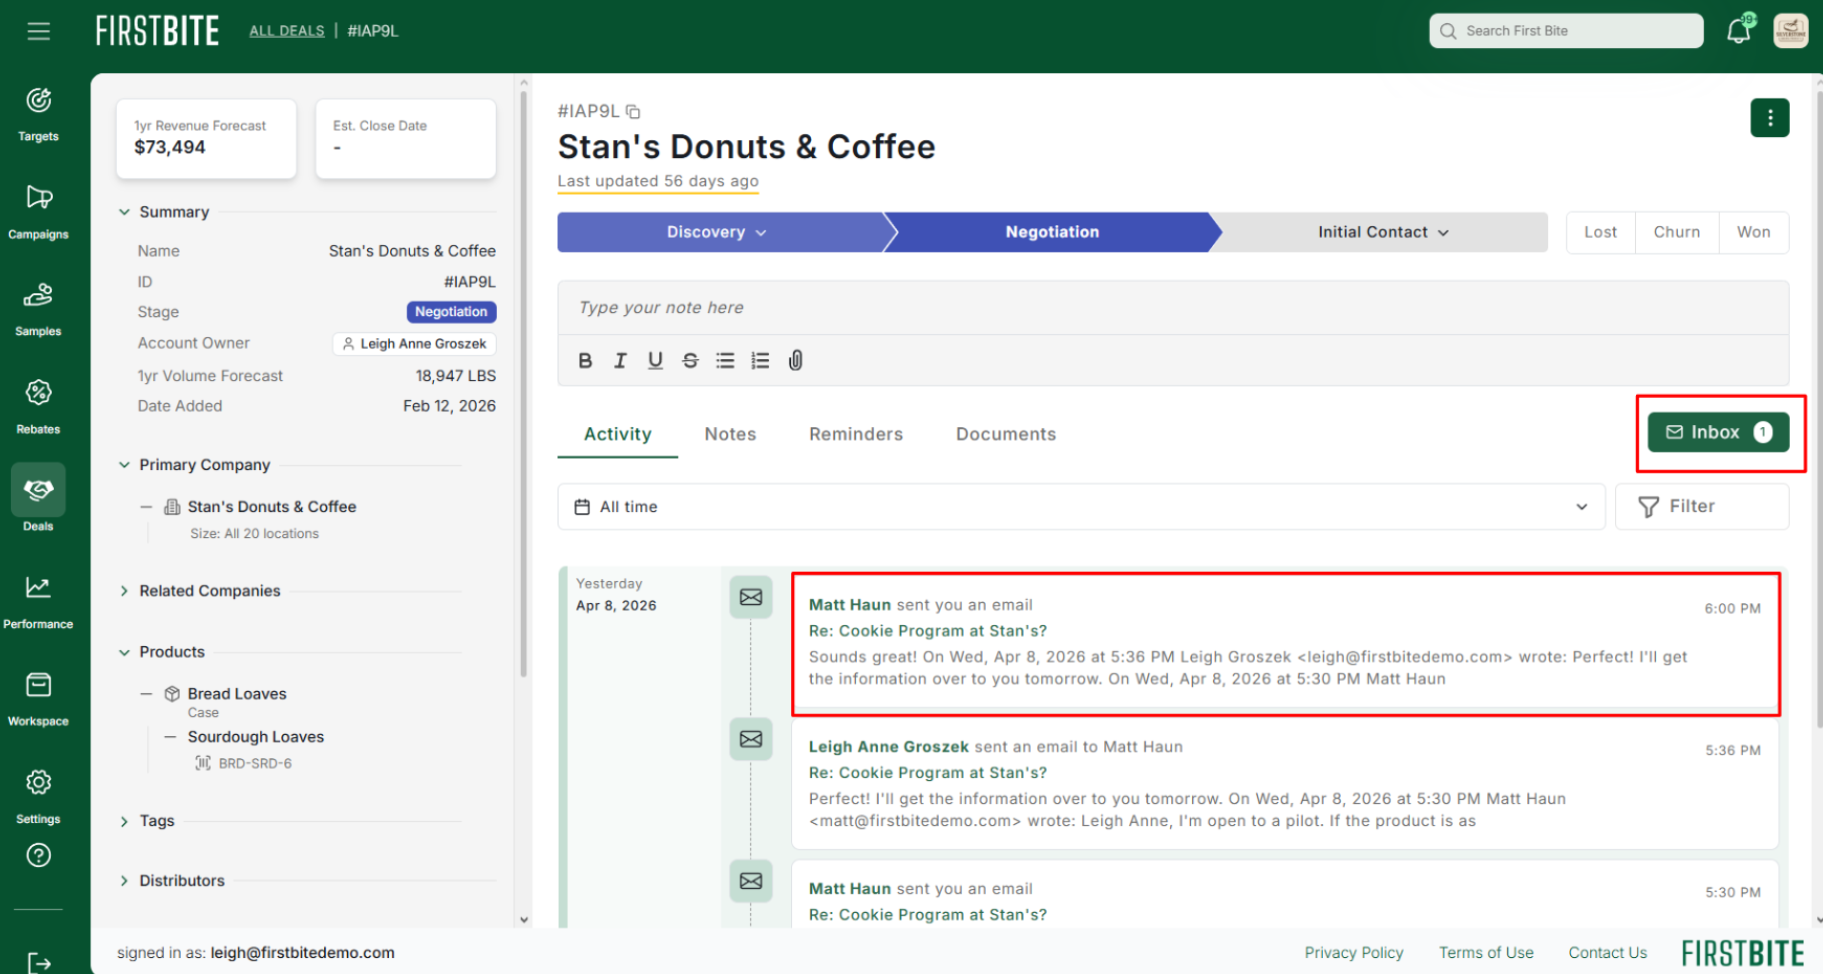Switch to the Documents tab
This screenshot has width=1823, height=974.
point(1005,434)
